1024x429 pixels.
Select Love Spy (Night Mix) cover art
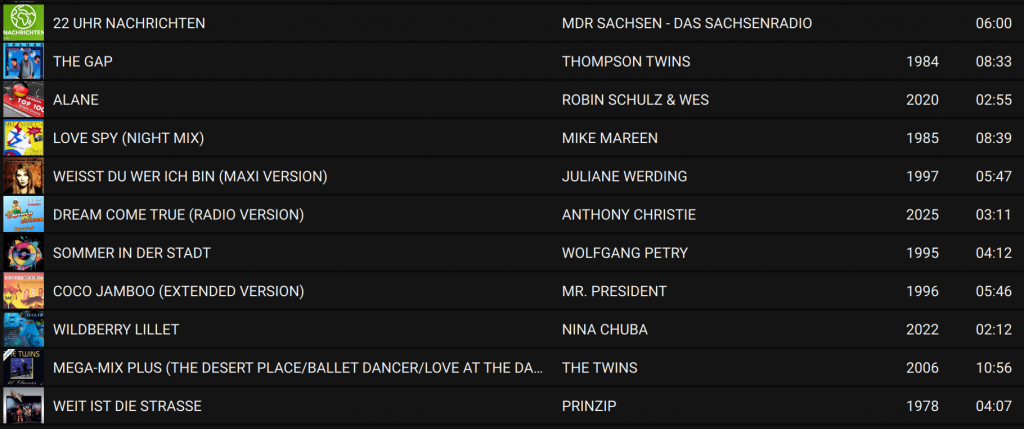22,138
